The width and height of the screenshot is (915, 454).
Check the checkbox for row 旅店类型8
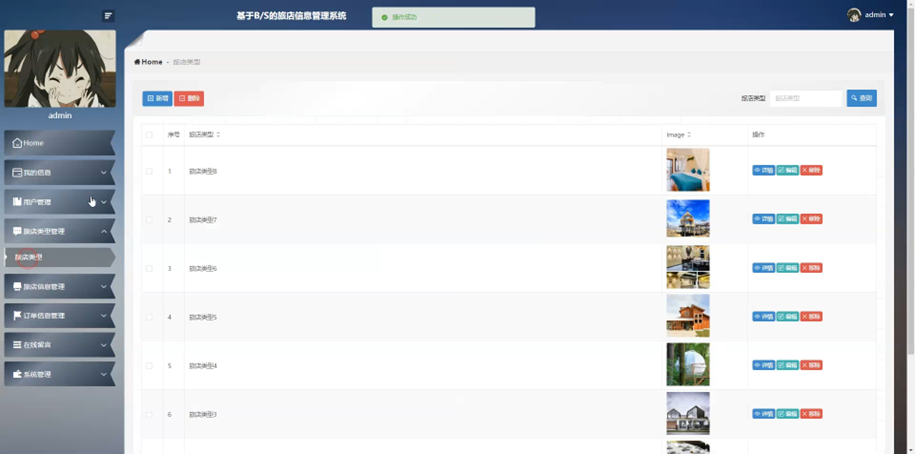[149, 171]
